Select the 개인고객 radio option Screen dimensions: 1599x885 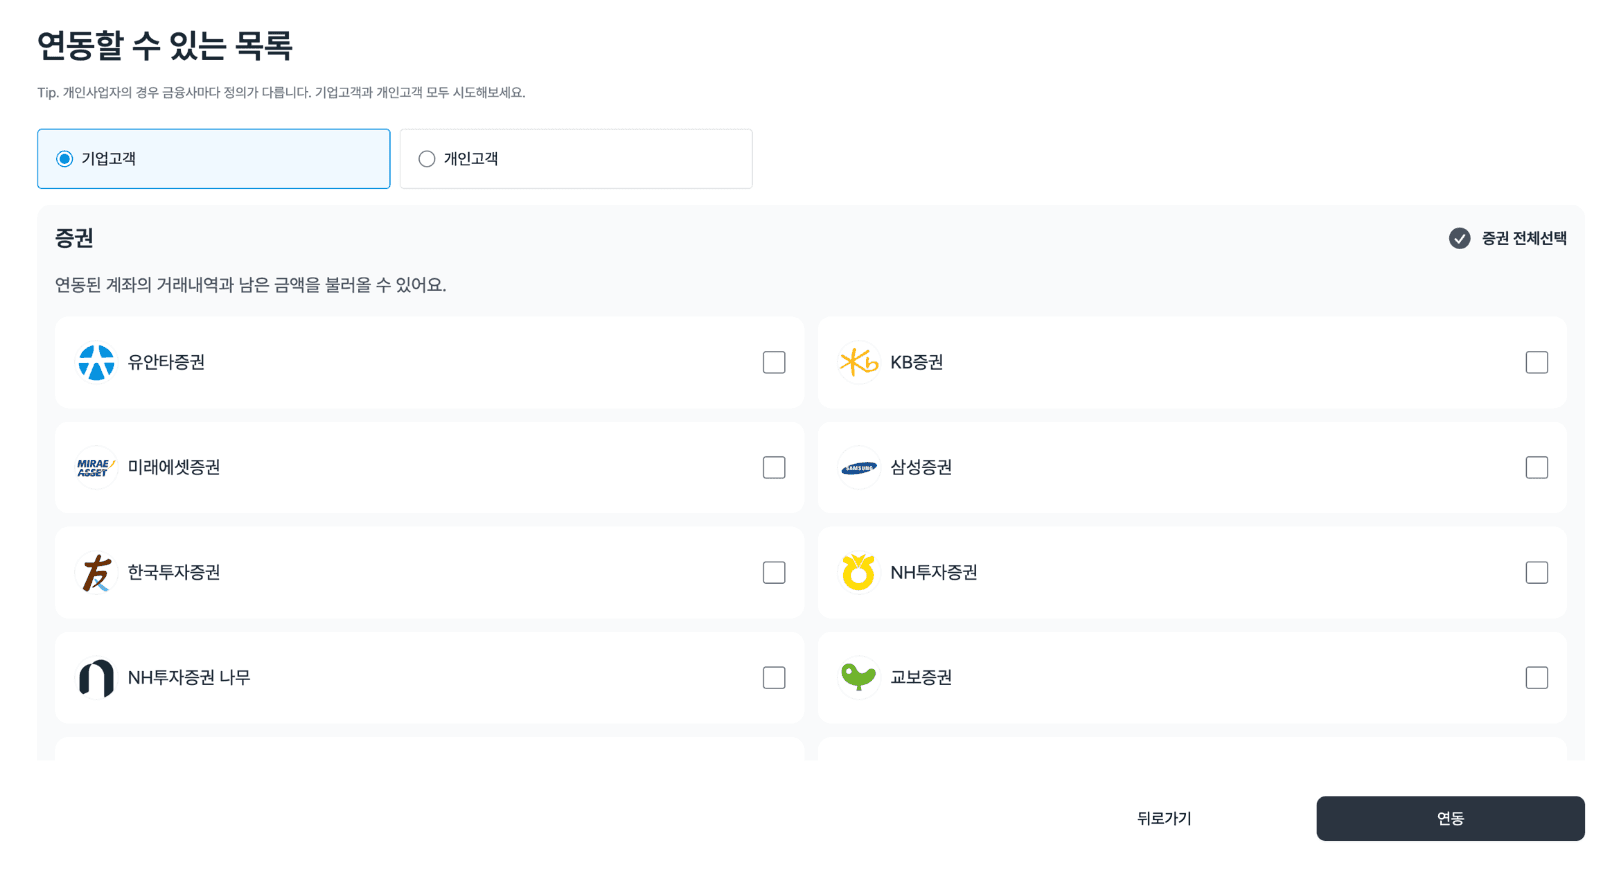coord(576,159)
